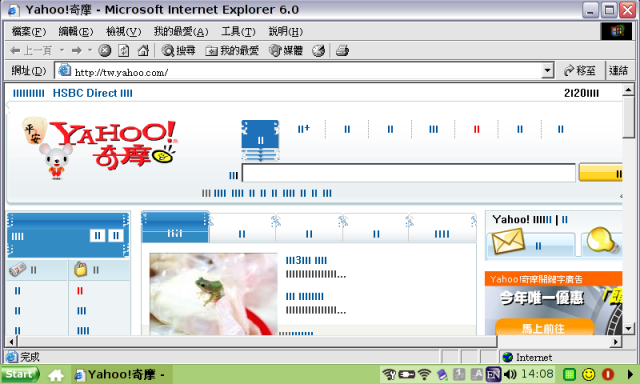Viewport: 640px width, 384px height.
Task: Click the newspaper icon in left panel
Action: coord(18,269)
